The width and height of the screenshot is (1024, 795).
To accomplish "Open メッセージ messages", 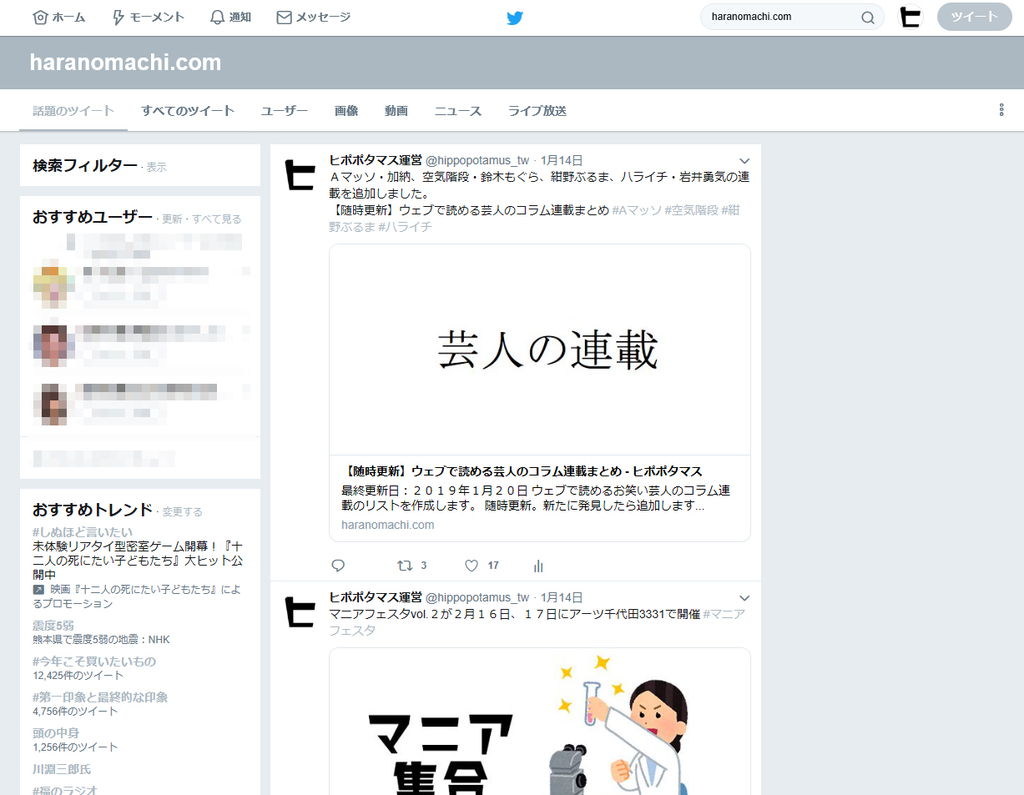I will tap(313, 18).
